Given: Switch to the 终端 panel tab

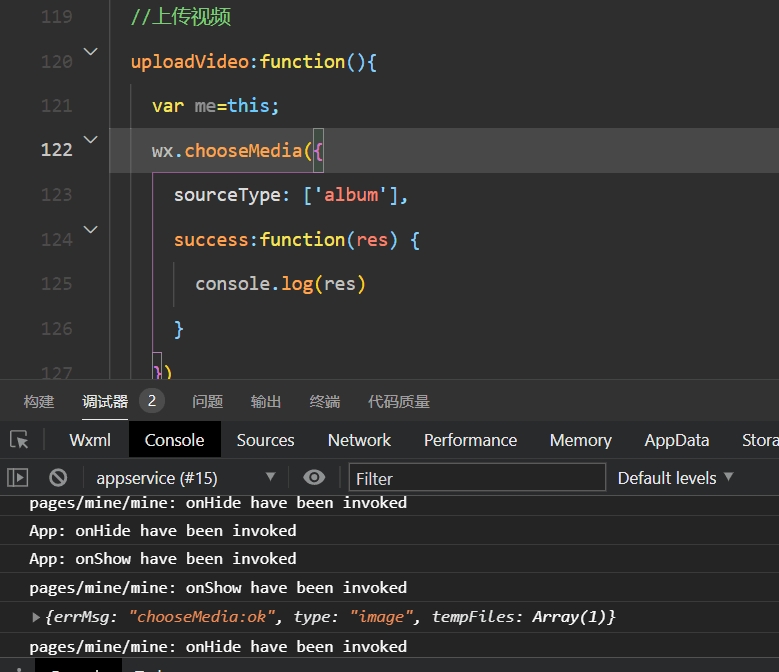Looking at the screenshot, I should [324, 401].
